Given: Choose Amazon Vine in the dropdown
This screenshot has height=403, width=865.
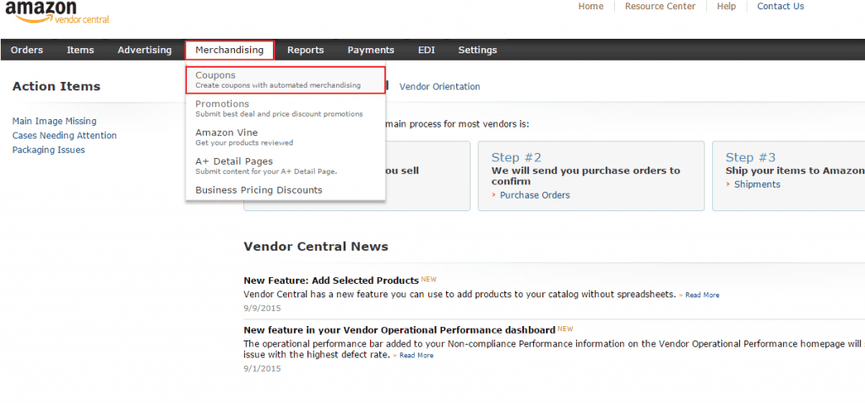Looking at the screenshot, I should pos(244,137).
